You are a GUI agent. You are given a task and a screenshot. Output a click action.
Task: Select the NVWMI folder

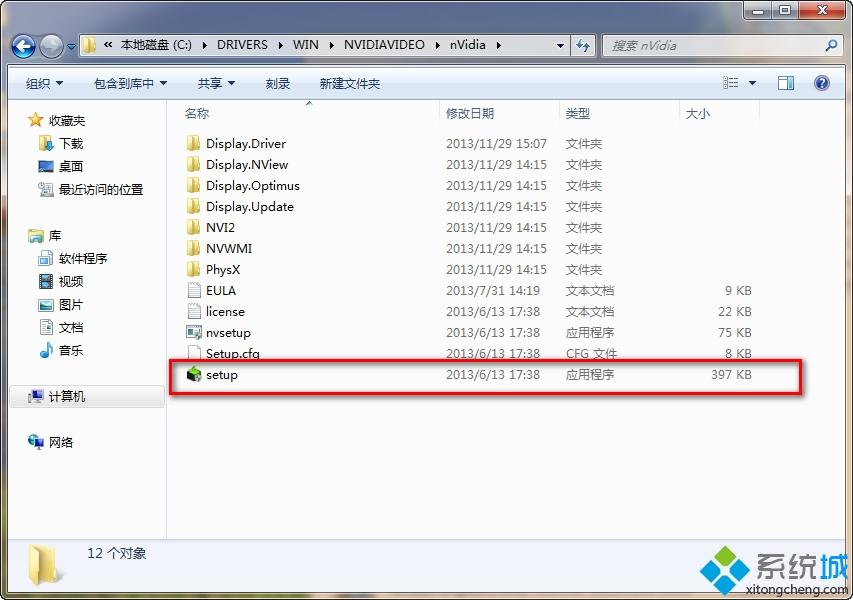pos(219,249)
